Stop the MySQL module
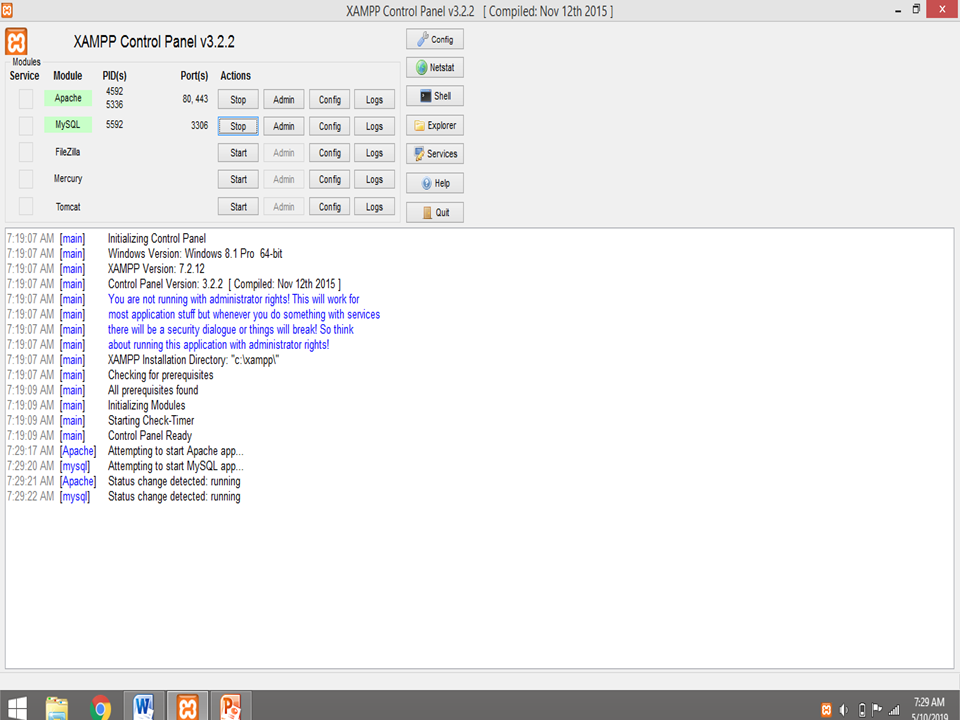Image resolution: width=960 pixels, height=720 pixels. [x=238, y=126]
